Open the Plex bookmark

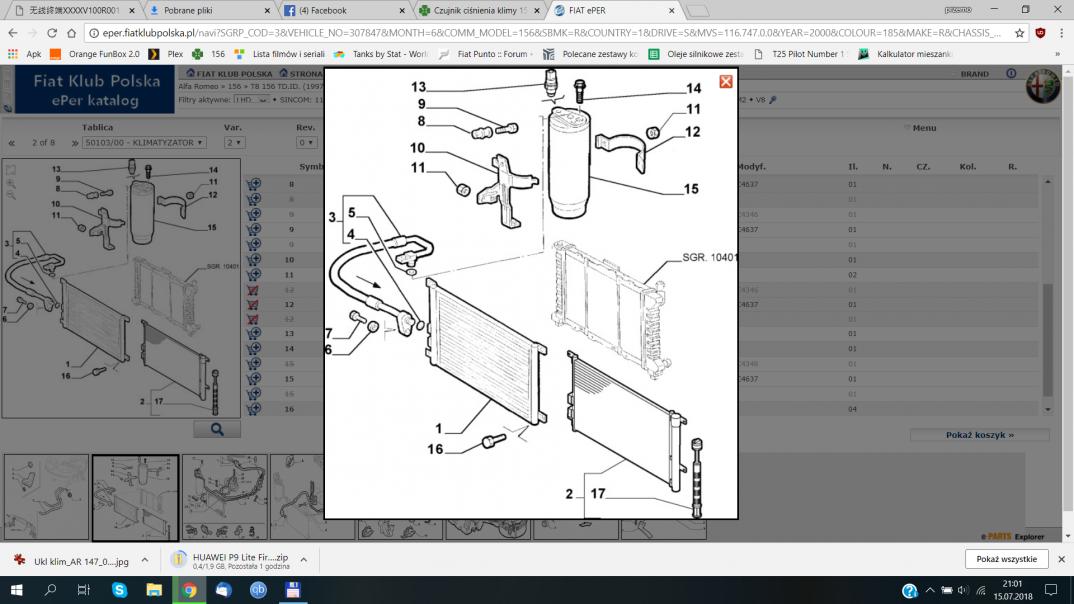tap(166, 54)
